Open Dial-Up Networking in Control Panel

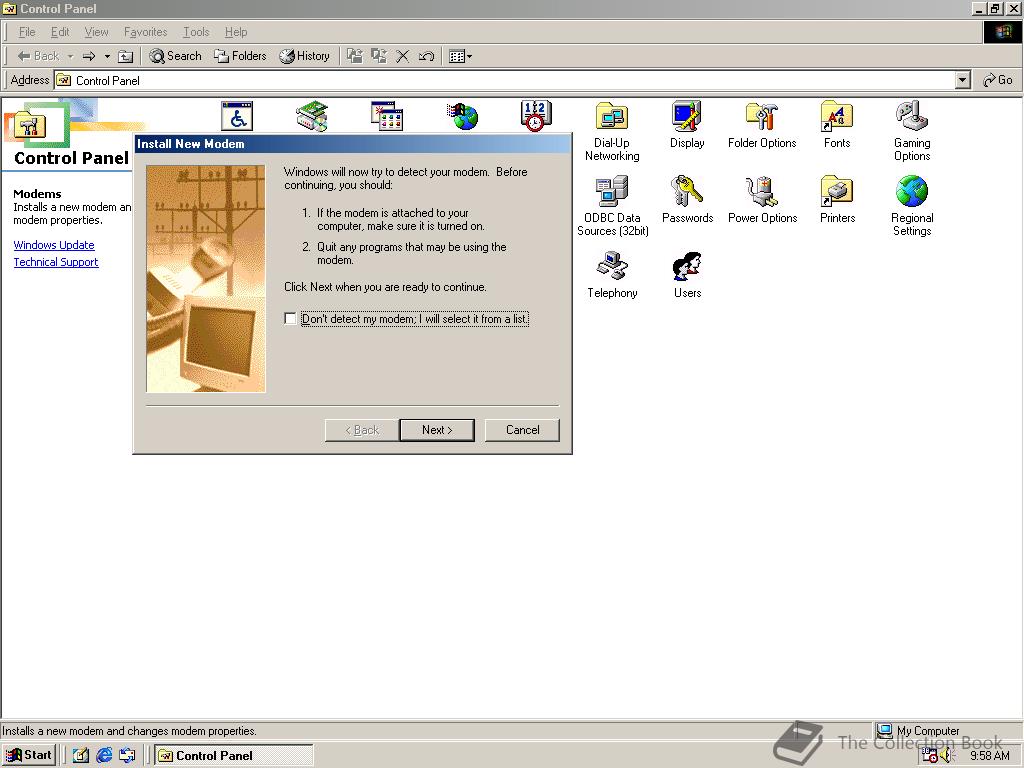click(x=612, y=131)
